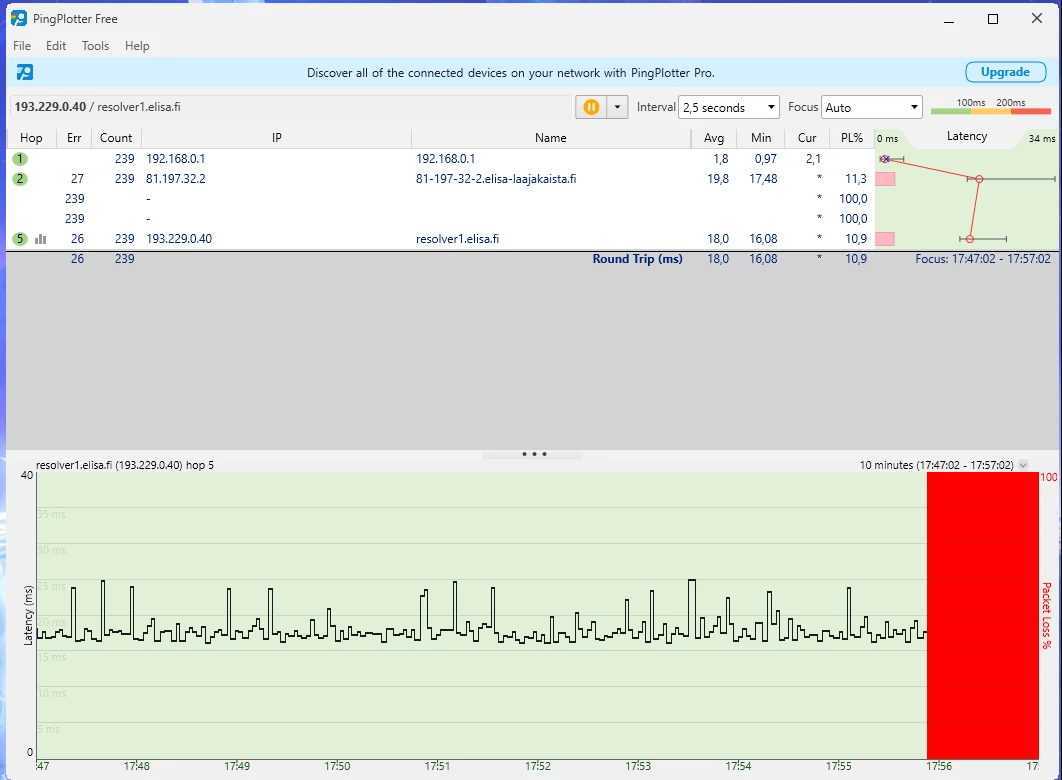Click the hop 5 green circle icon
The image size is (1062, 780).
[x=20, y=239]
